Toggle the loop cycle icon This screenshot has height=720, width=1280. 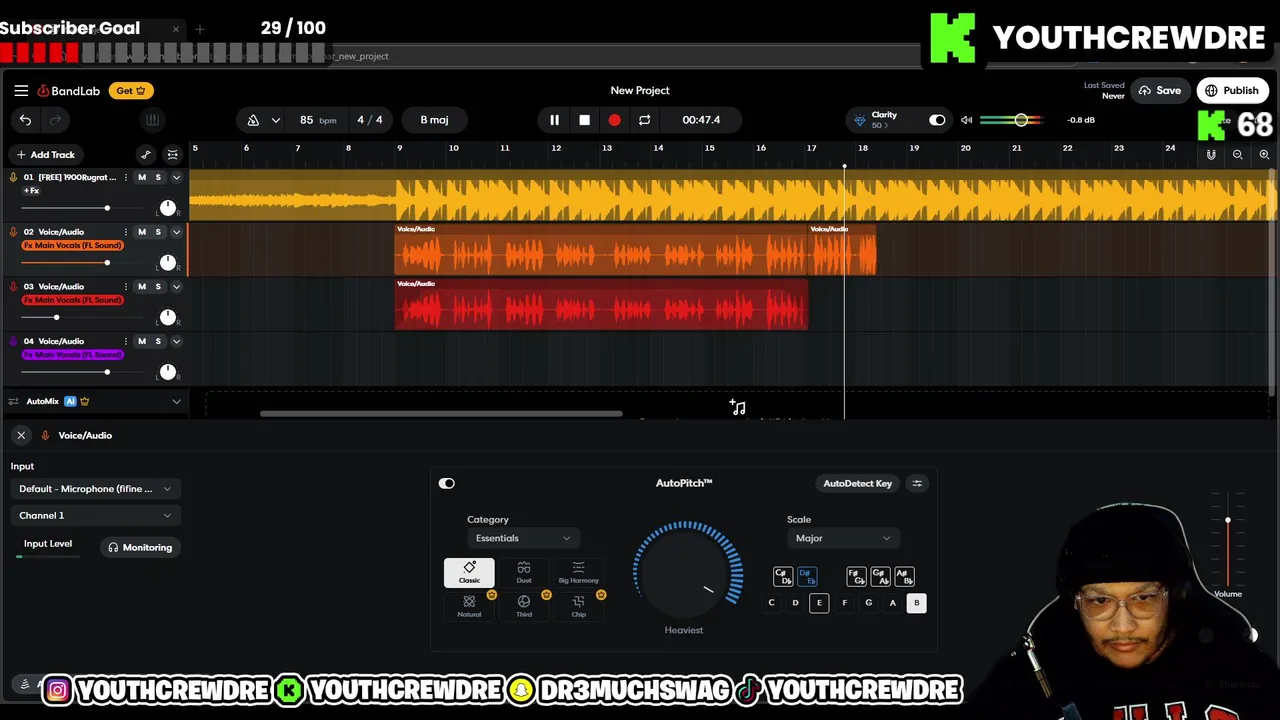(644, 120)
